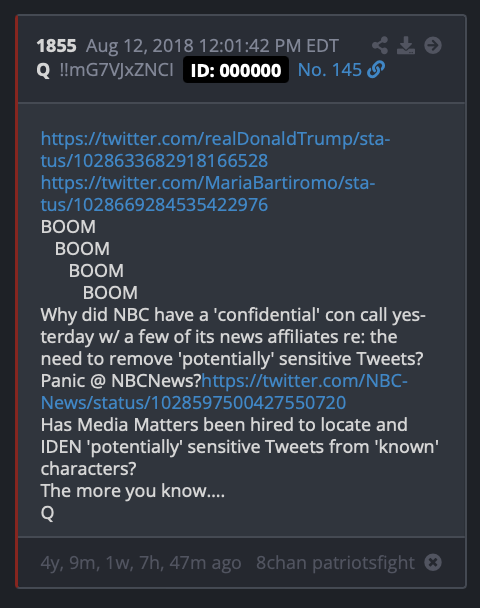Screen dimensions: 480x608
Task: Open the No. 145 link
Action: 330,70
